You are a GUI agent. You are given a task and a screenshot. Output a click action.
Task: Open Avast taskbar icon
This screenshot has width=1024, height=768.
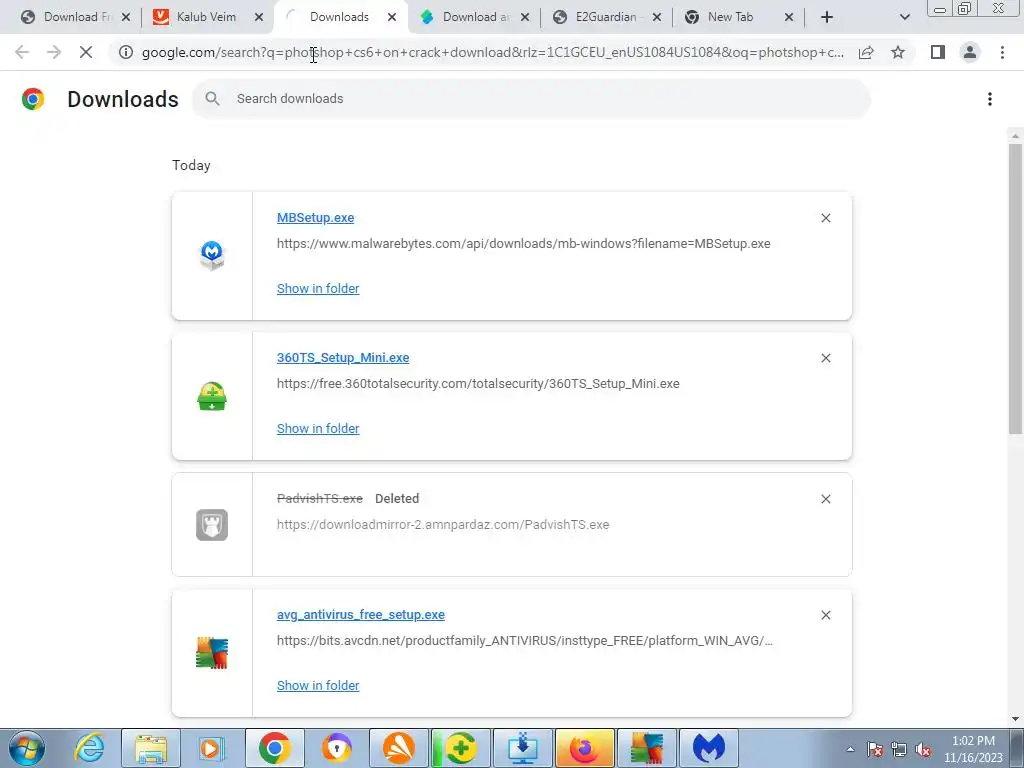(398, 748)
